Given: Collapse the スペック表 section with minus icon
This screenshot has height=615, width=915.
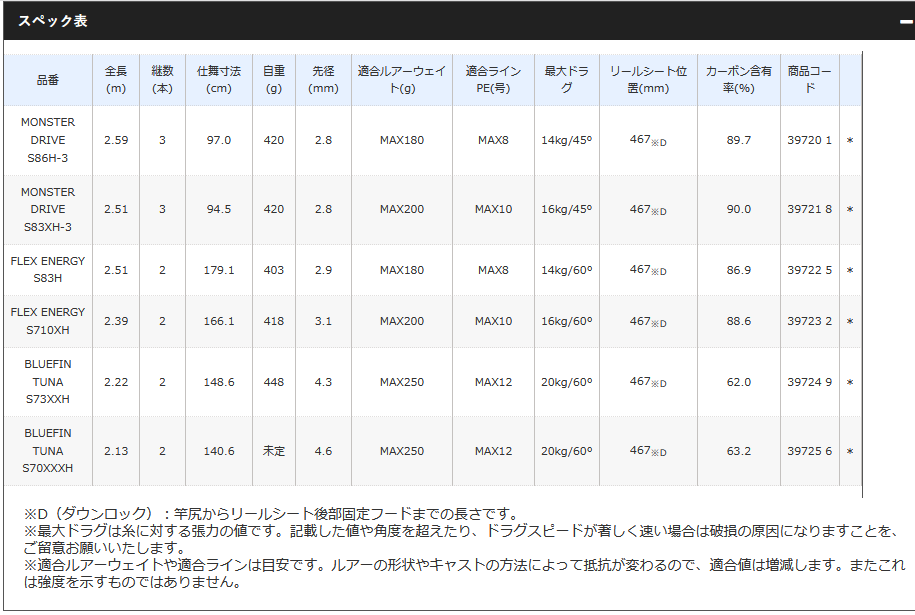Looking at the screenshot, I should 906,22.
